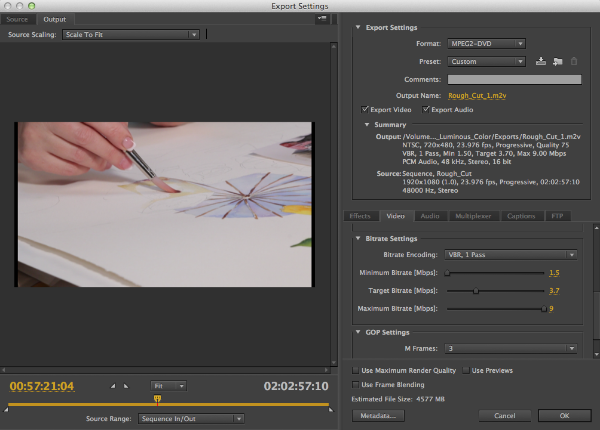Click the Minimum Bitrate slider handle

coord(447,273)
